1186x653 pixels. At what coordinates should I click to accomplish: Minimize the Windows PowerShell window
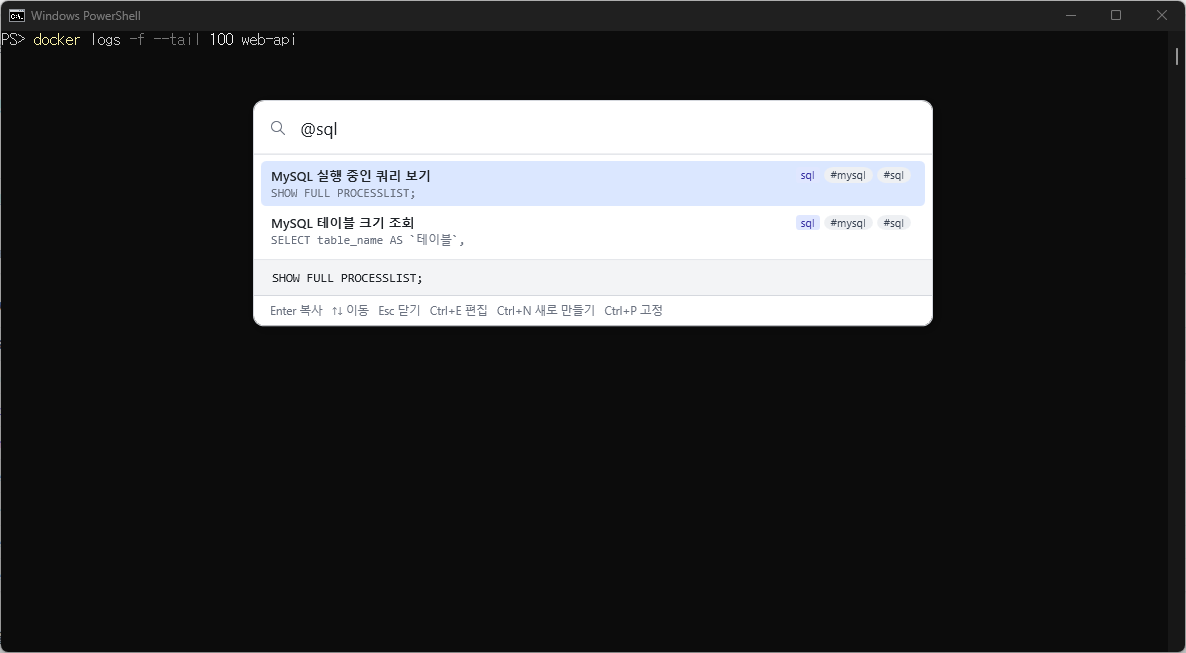coord(1070,15)
